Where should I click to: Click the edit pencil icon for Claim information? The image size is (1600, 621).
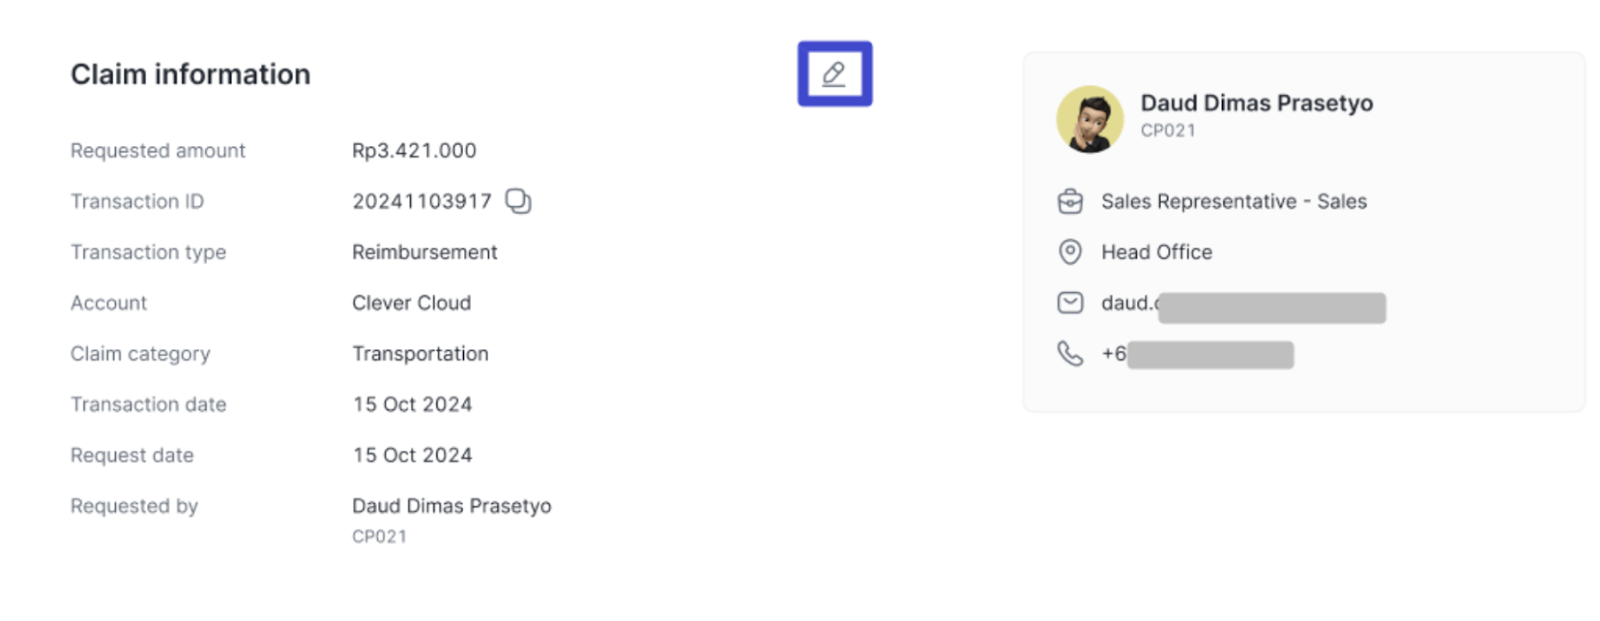tap(834, 74)
